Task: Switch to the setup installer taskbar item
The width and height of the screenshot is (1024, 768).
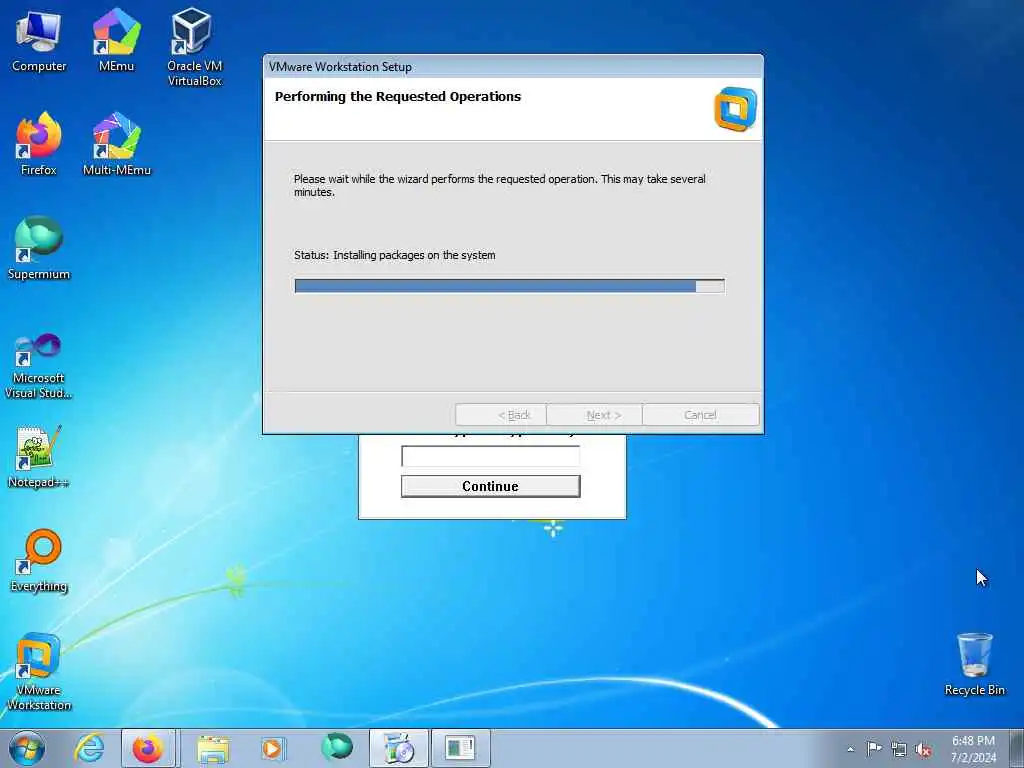Action: [398, 748]
